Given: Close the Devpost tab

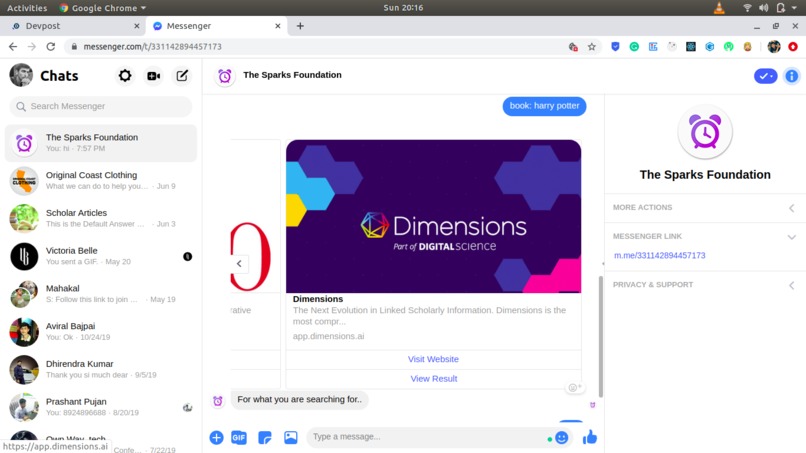Looking at the screenshot, I should (x=137, y=26).
